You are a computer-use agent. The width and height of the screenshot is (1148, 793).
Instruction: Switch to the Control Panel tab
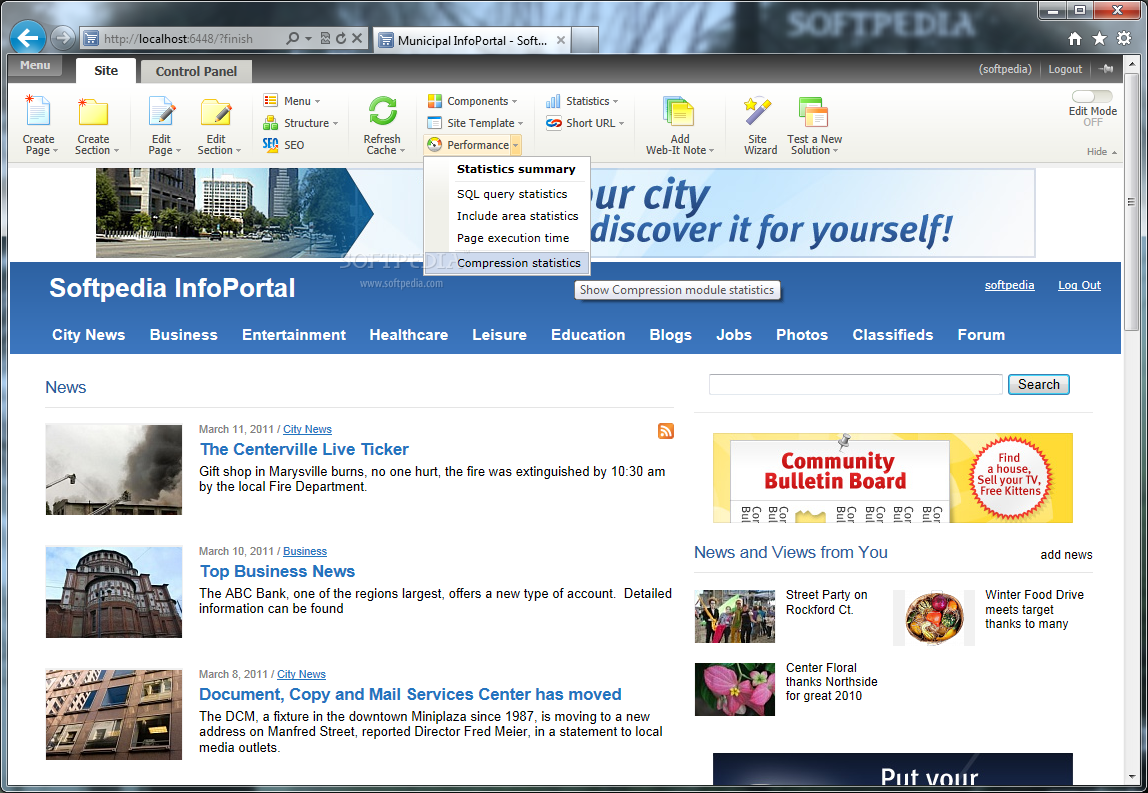pos(196,71)
